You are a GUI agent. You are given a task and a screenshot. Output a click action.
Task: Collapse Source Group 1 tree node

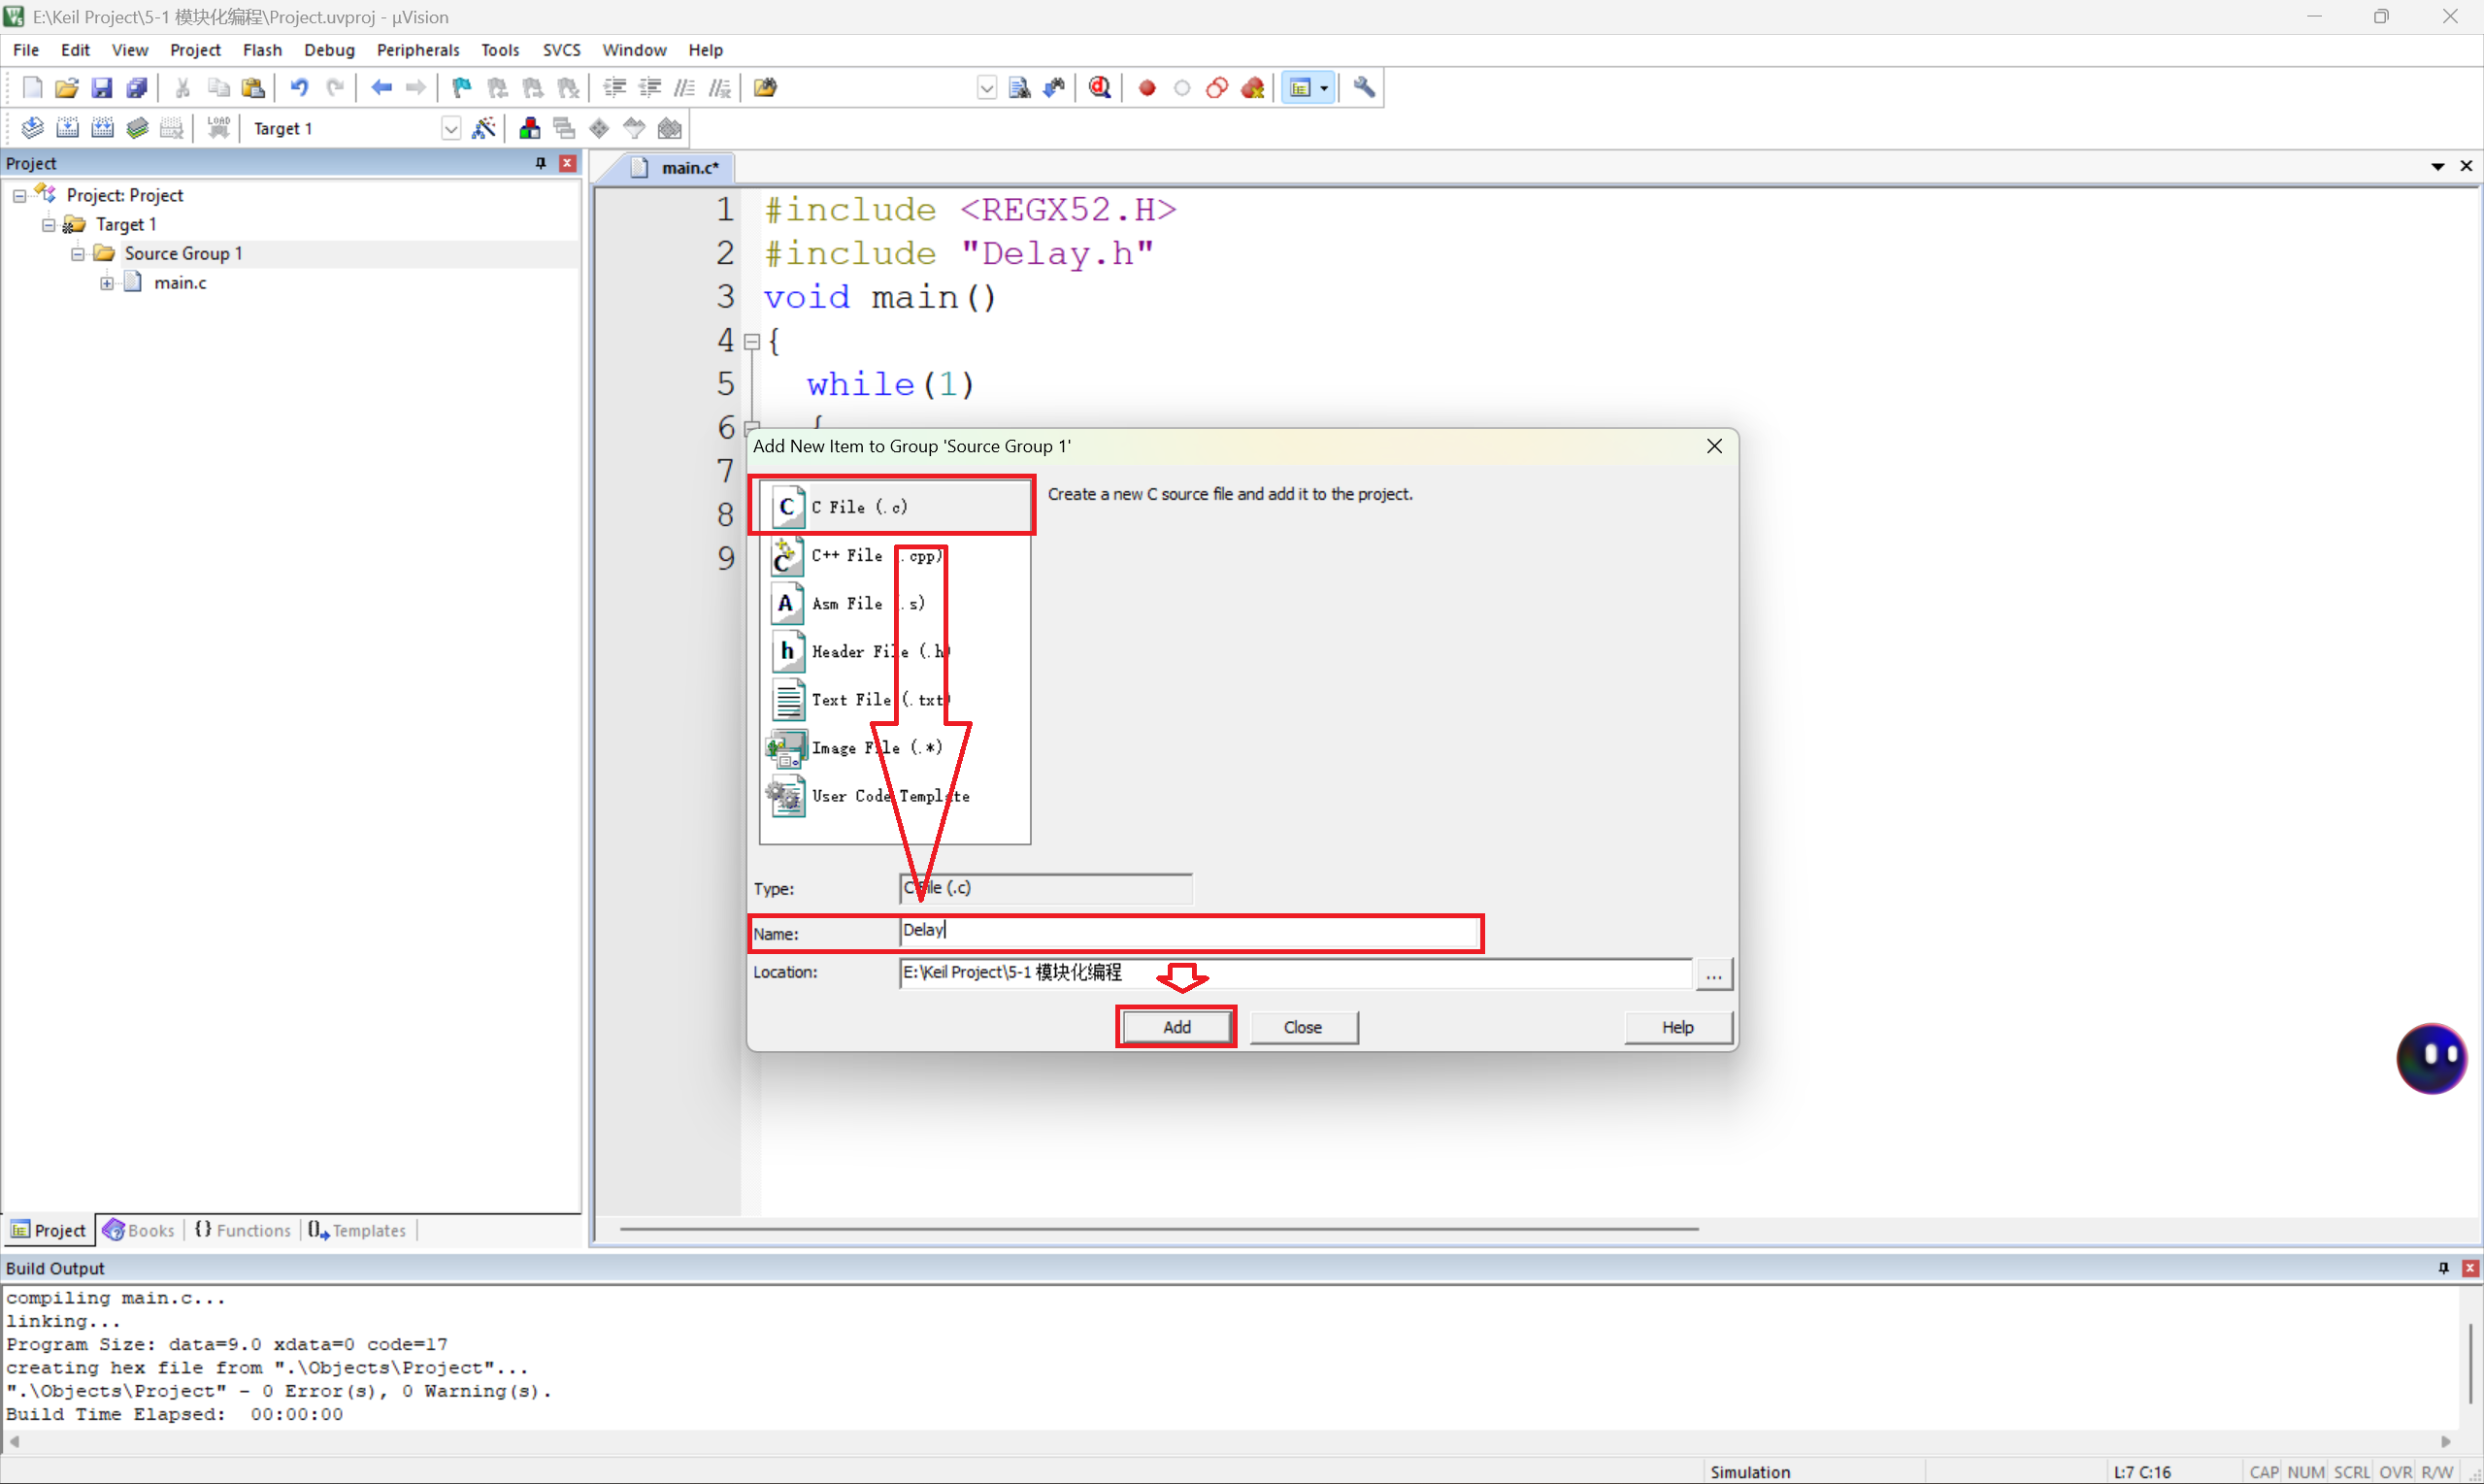point(77,254)
